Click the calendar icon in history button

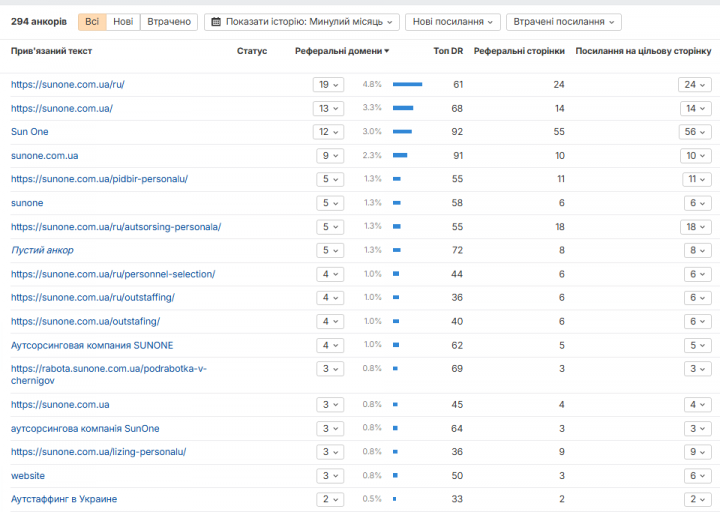coord(216,22)
